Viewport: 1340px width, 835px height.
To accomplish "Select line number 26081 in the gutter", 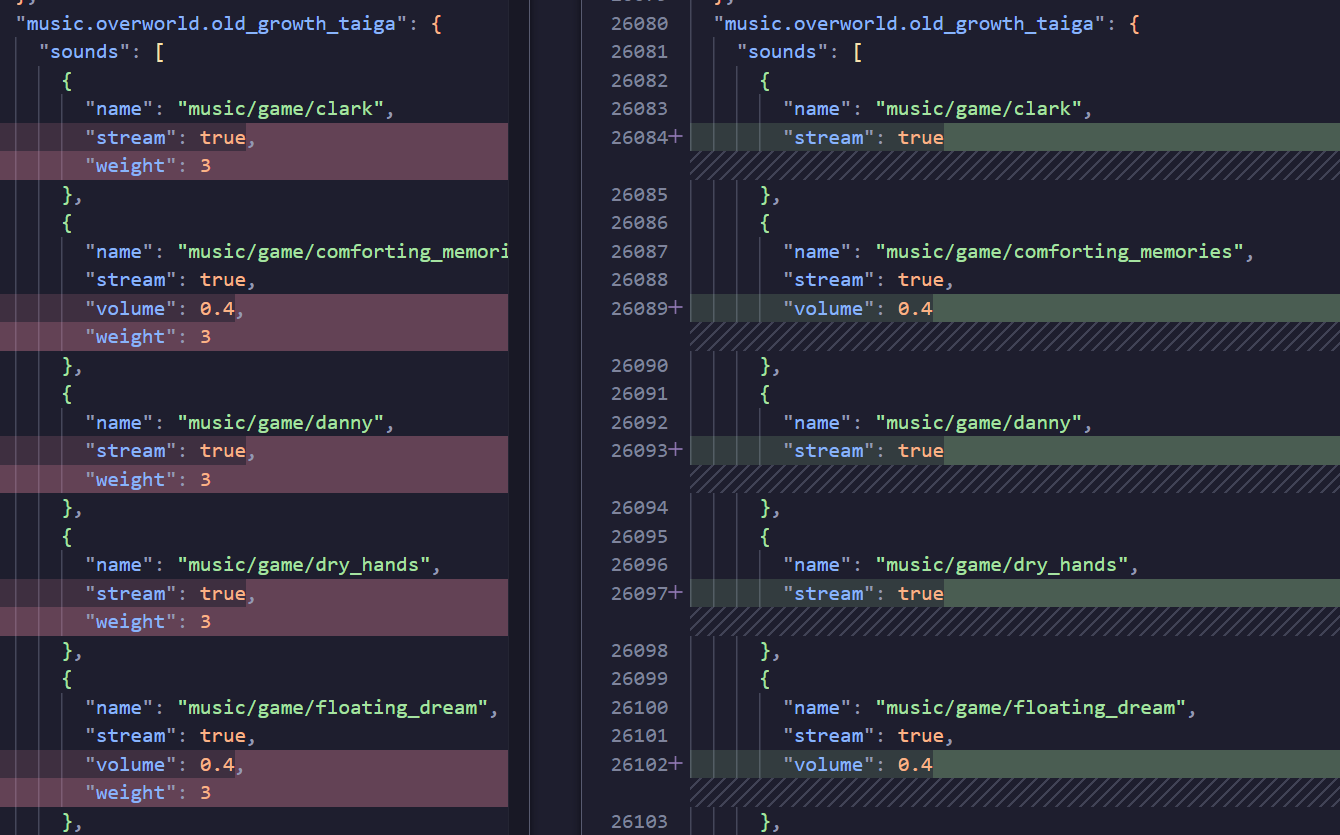I will click(x=640, y=52).
